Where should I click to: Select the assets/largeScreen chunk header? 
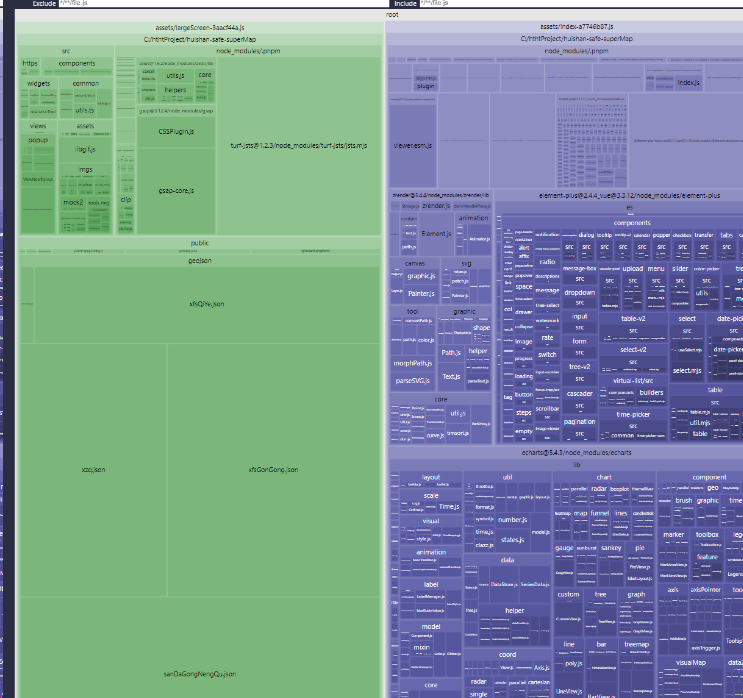coord(198,28)
